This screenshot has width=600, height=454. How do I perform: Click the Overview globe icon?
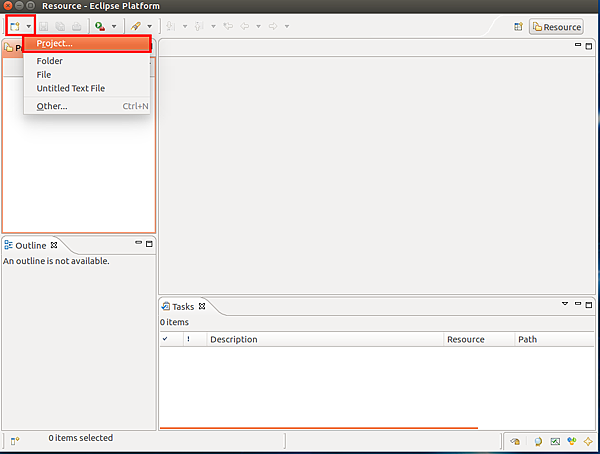coord(538,442)
